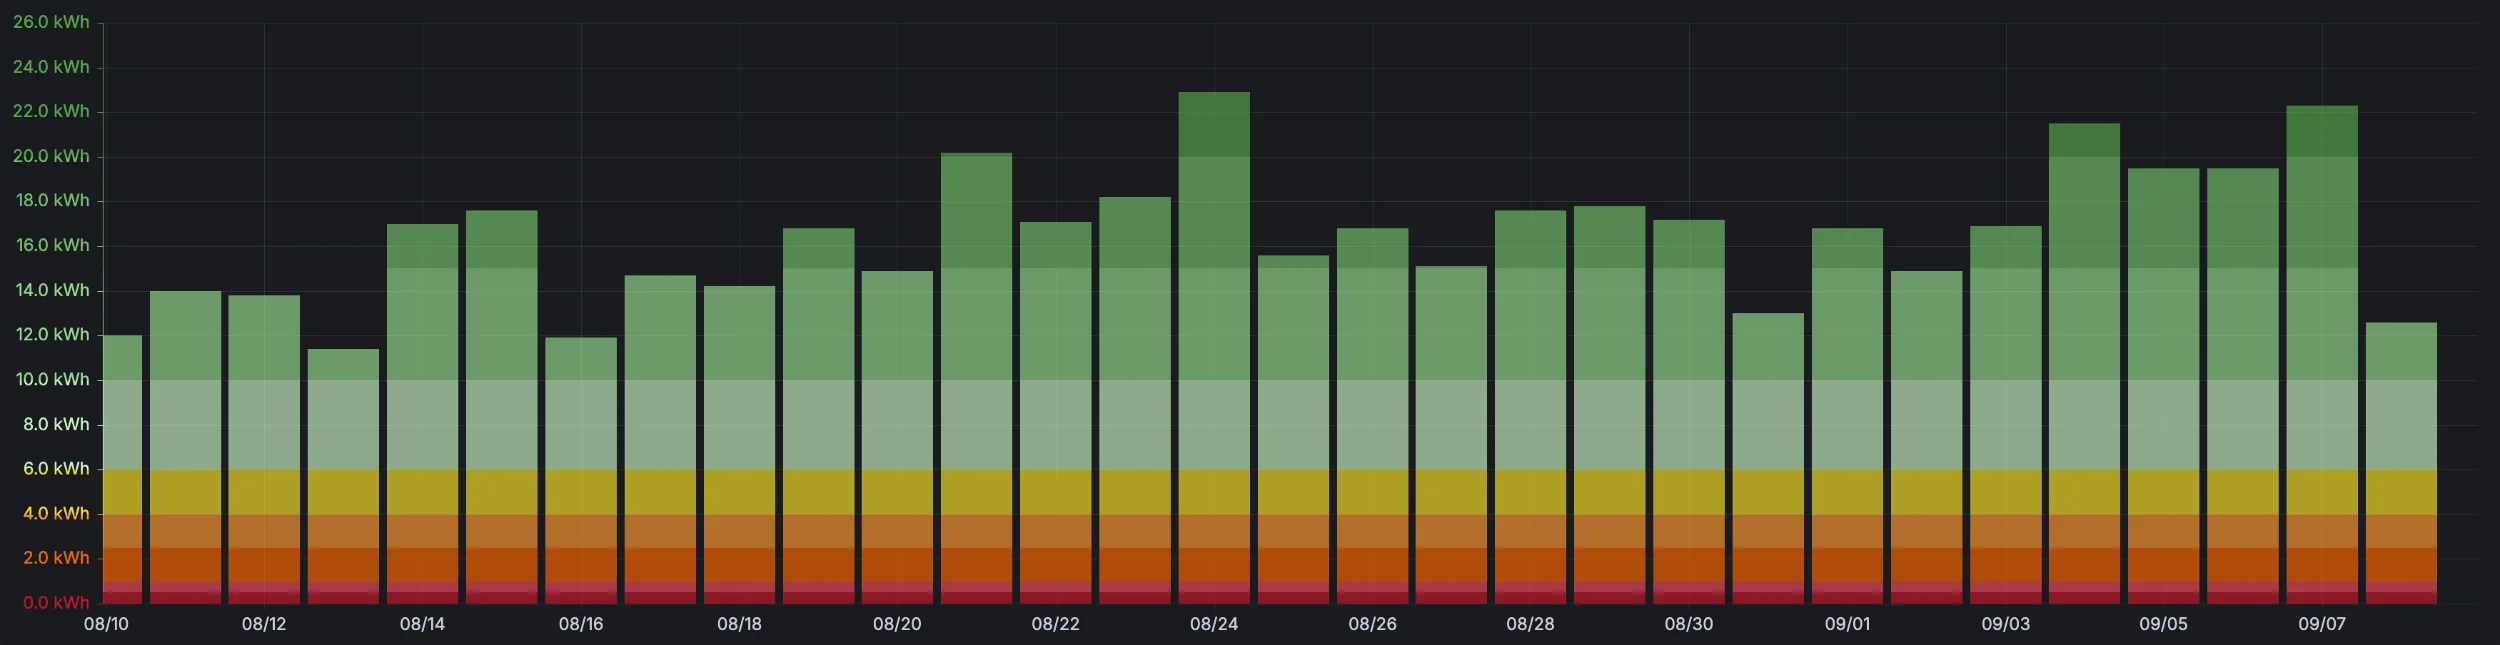
Task: Click the bar above the 08/16 label
Action: [581, 470]
